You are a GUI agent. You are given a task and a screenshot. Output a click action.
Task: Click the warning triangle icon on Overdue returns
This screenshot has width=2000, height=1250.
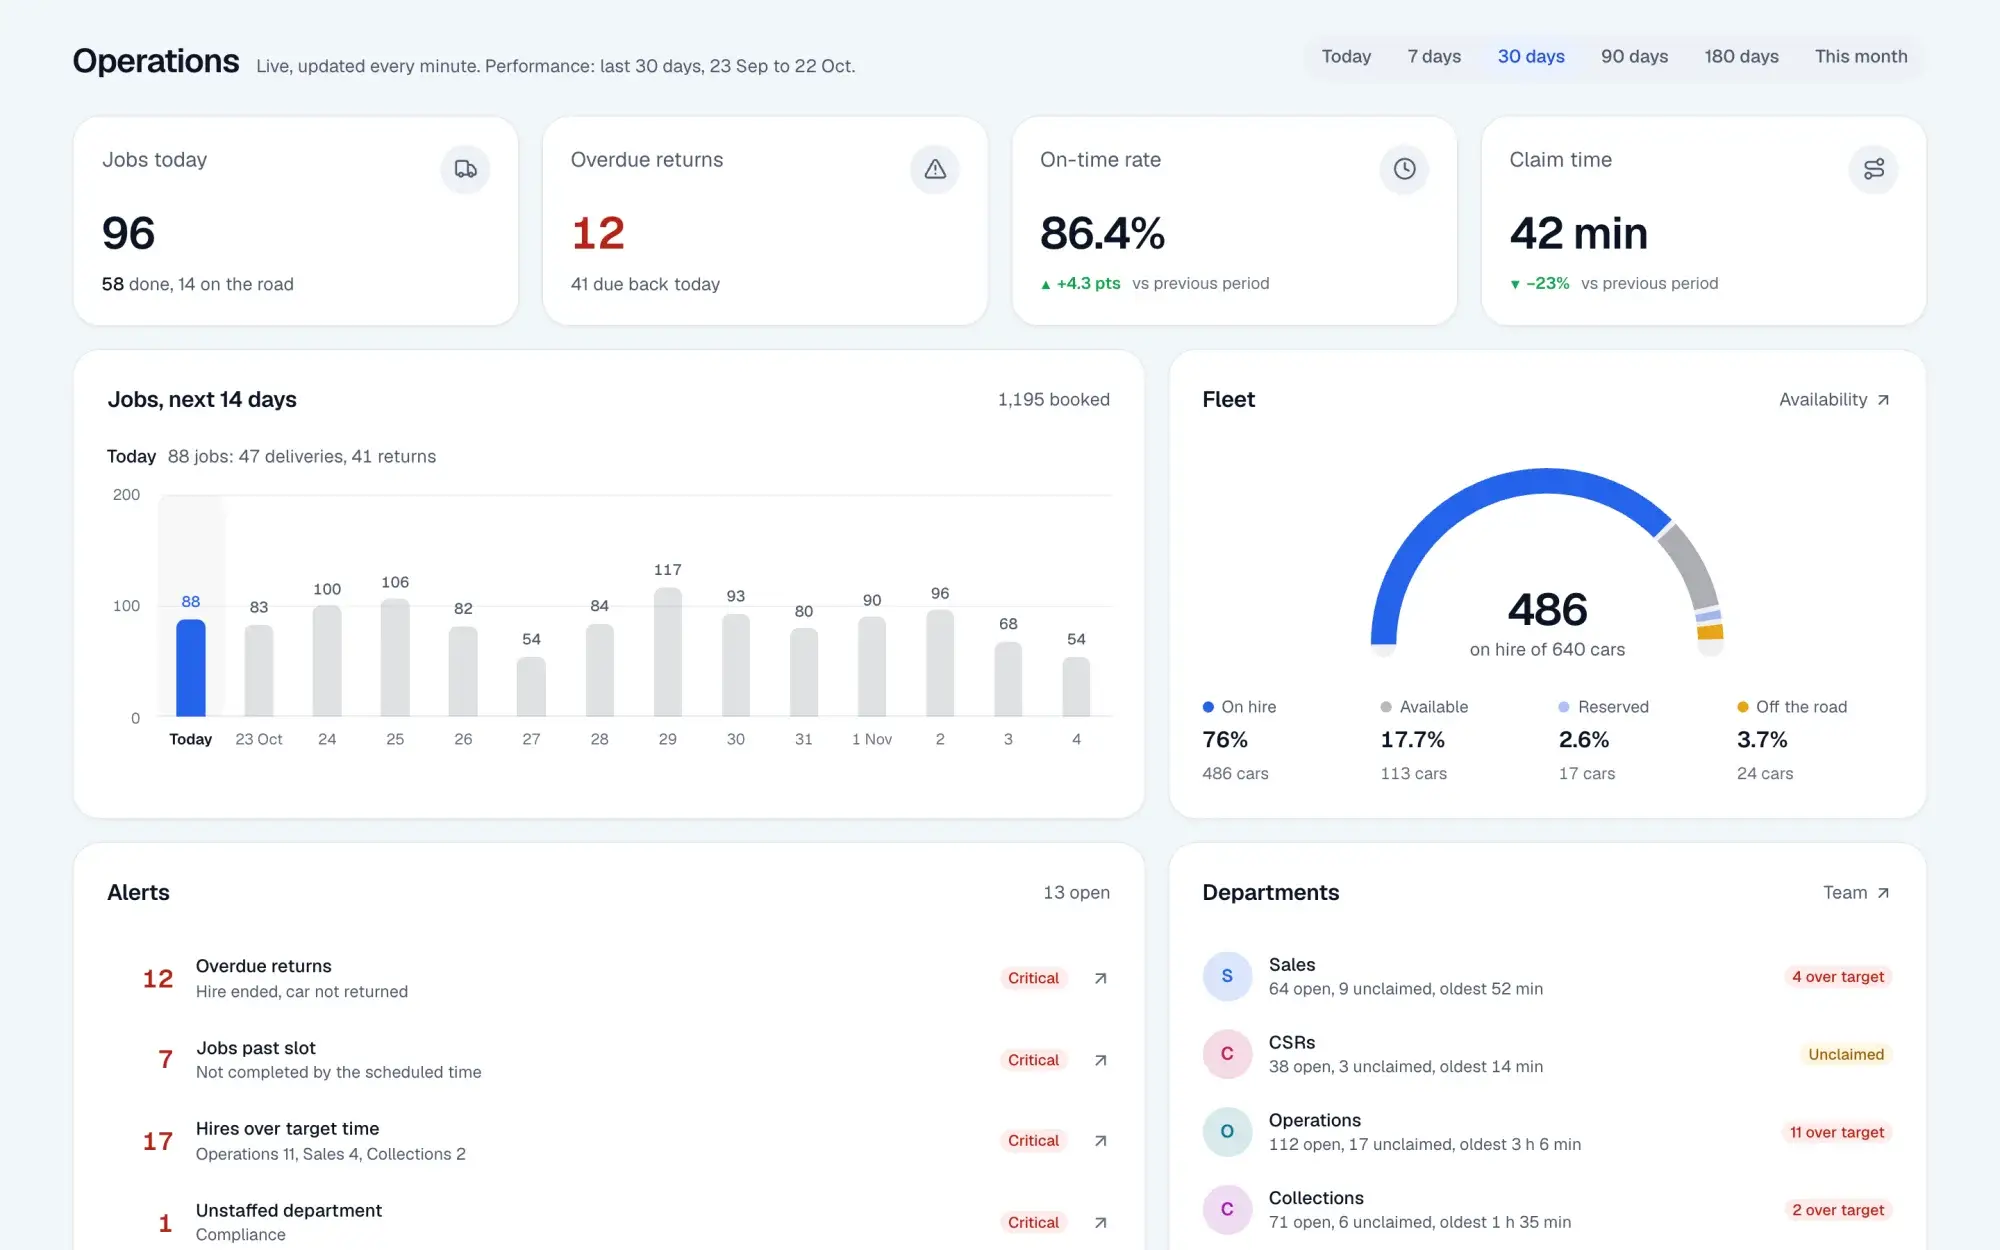(934, 169)
